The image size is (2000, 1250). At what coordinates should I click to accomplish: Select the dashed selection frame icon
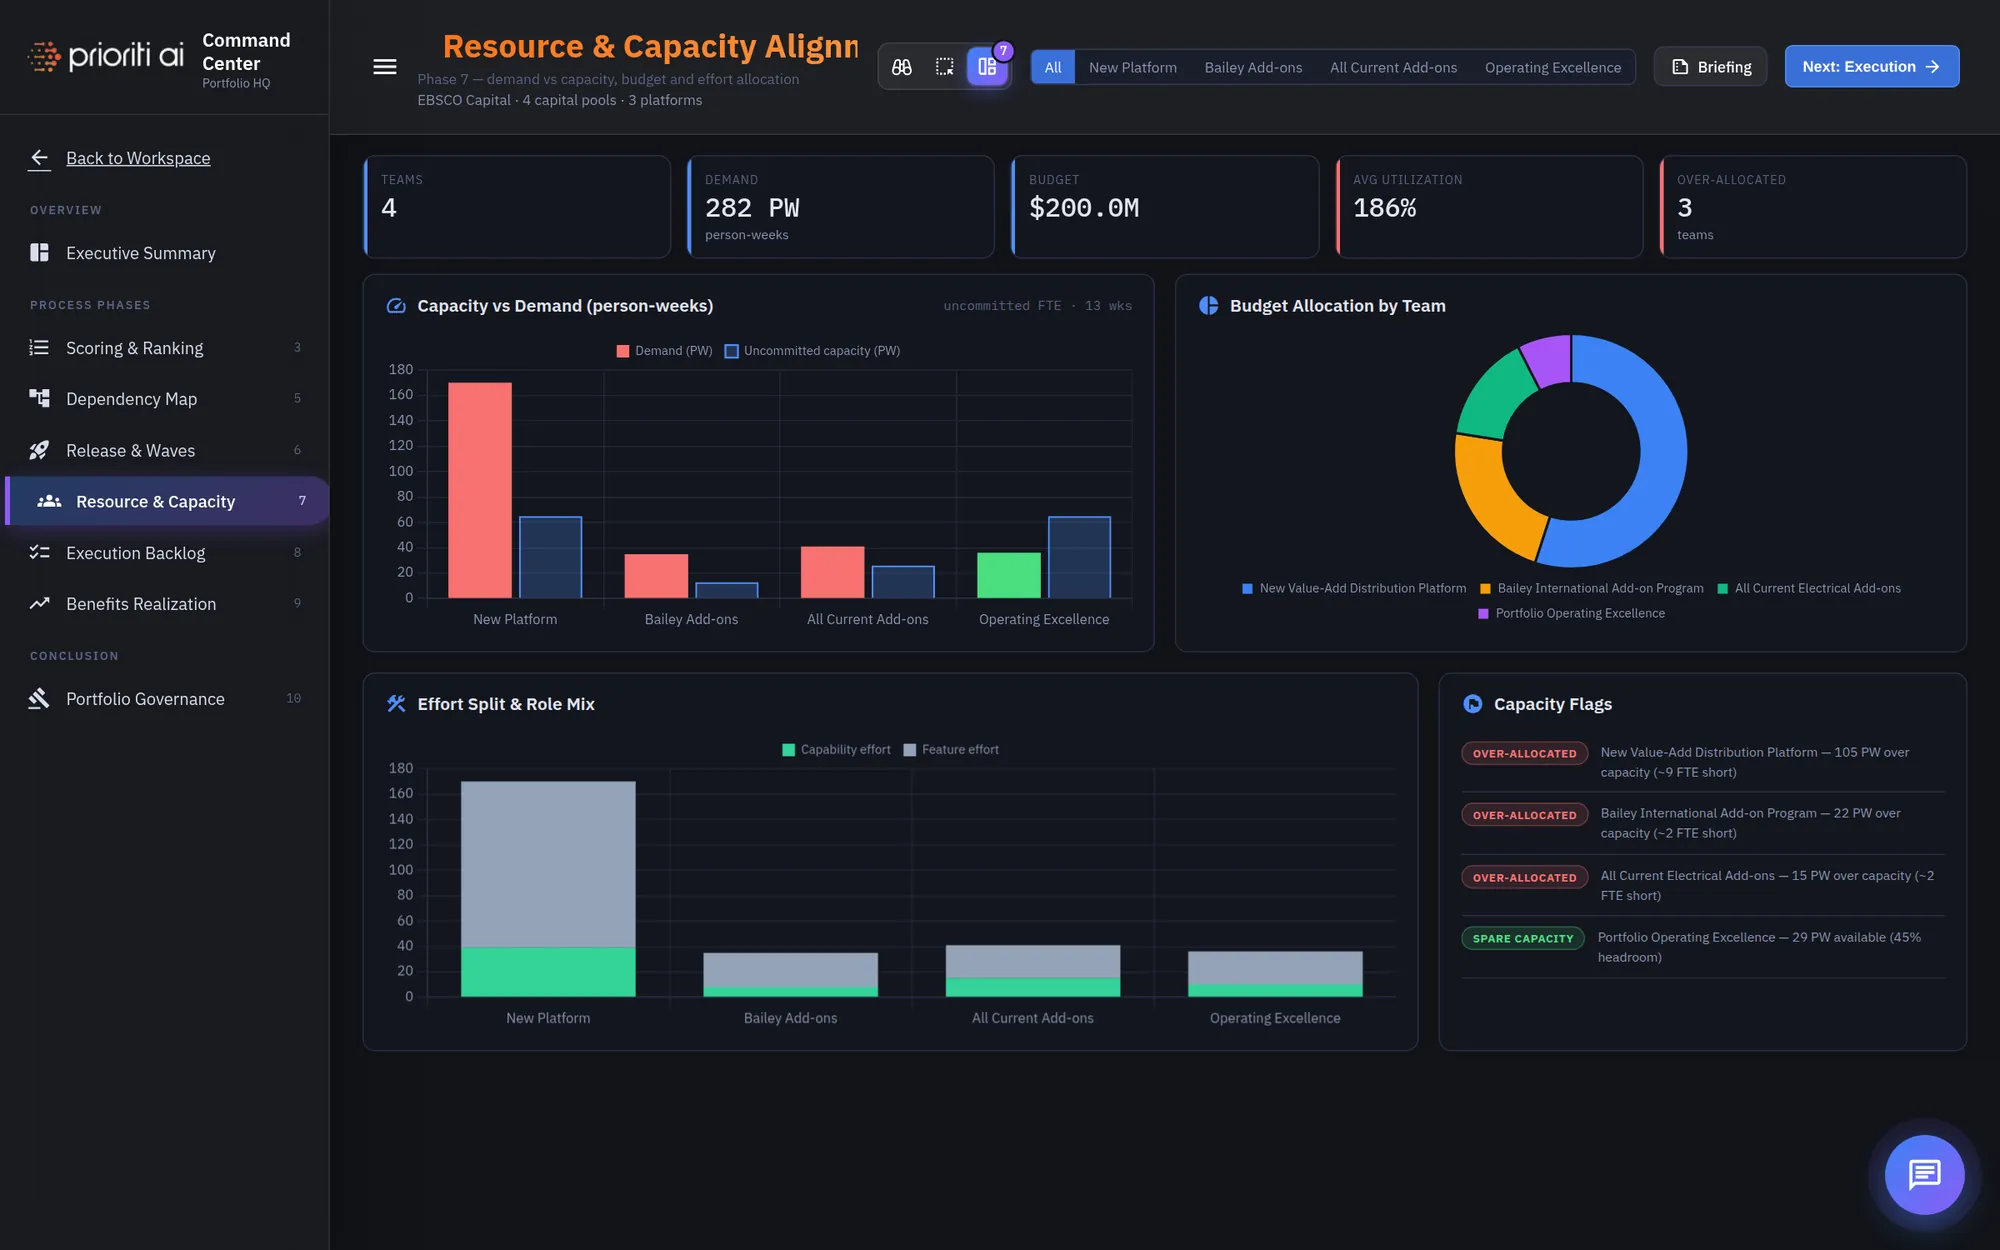(944, 67)
